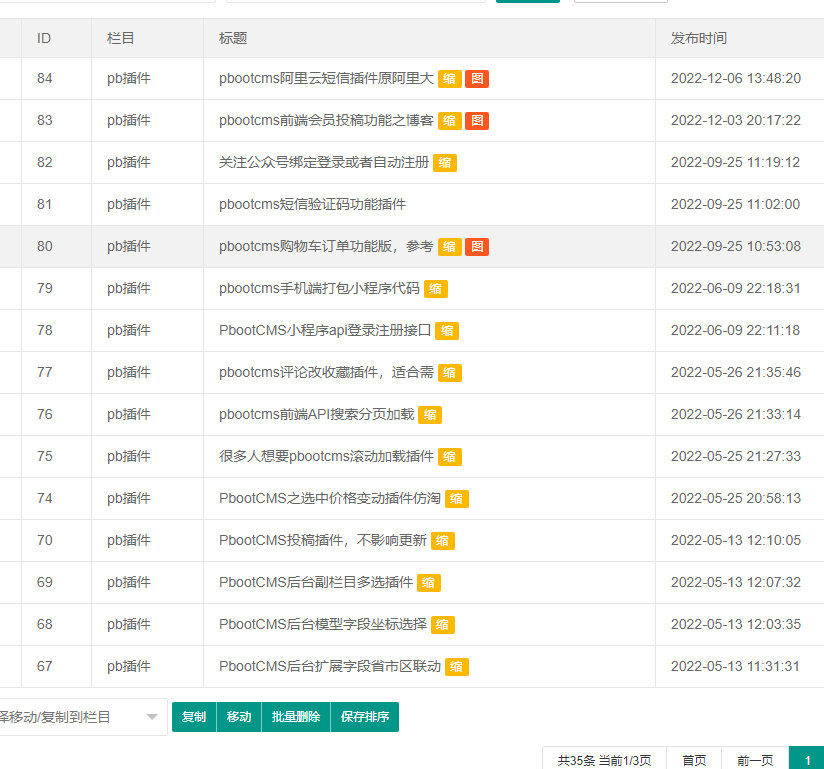This screenshot has height=769, width=824.
Task: Click the red 图 badge on article 83
Action: click(477, 121)
